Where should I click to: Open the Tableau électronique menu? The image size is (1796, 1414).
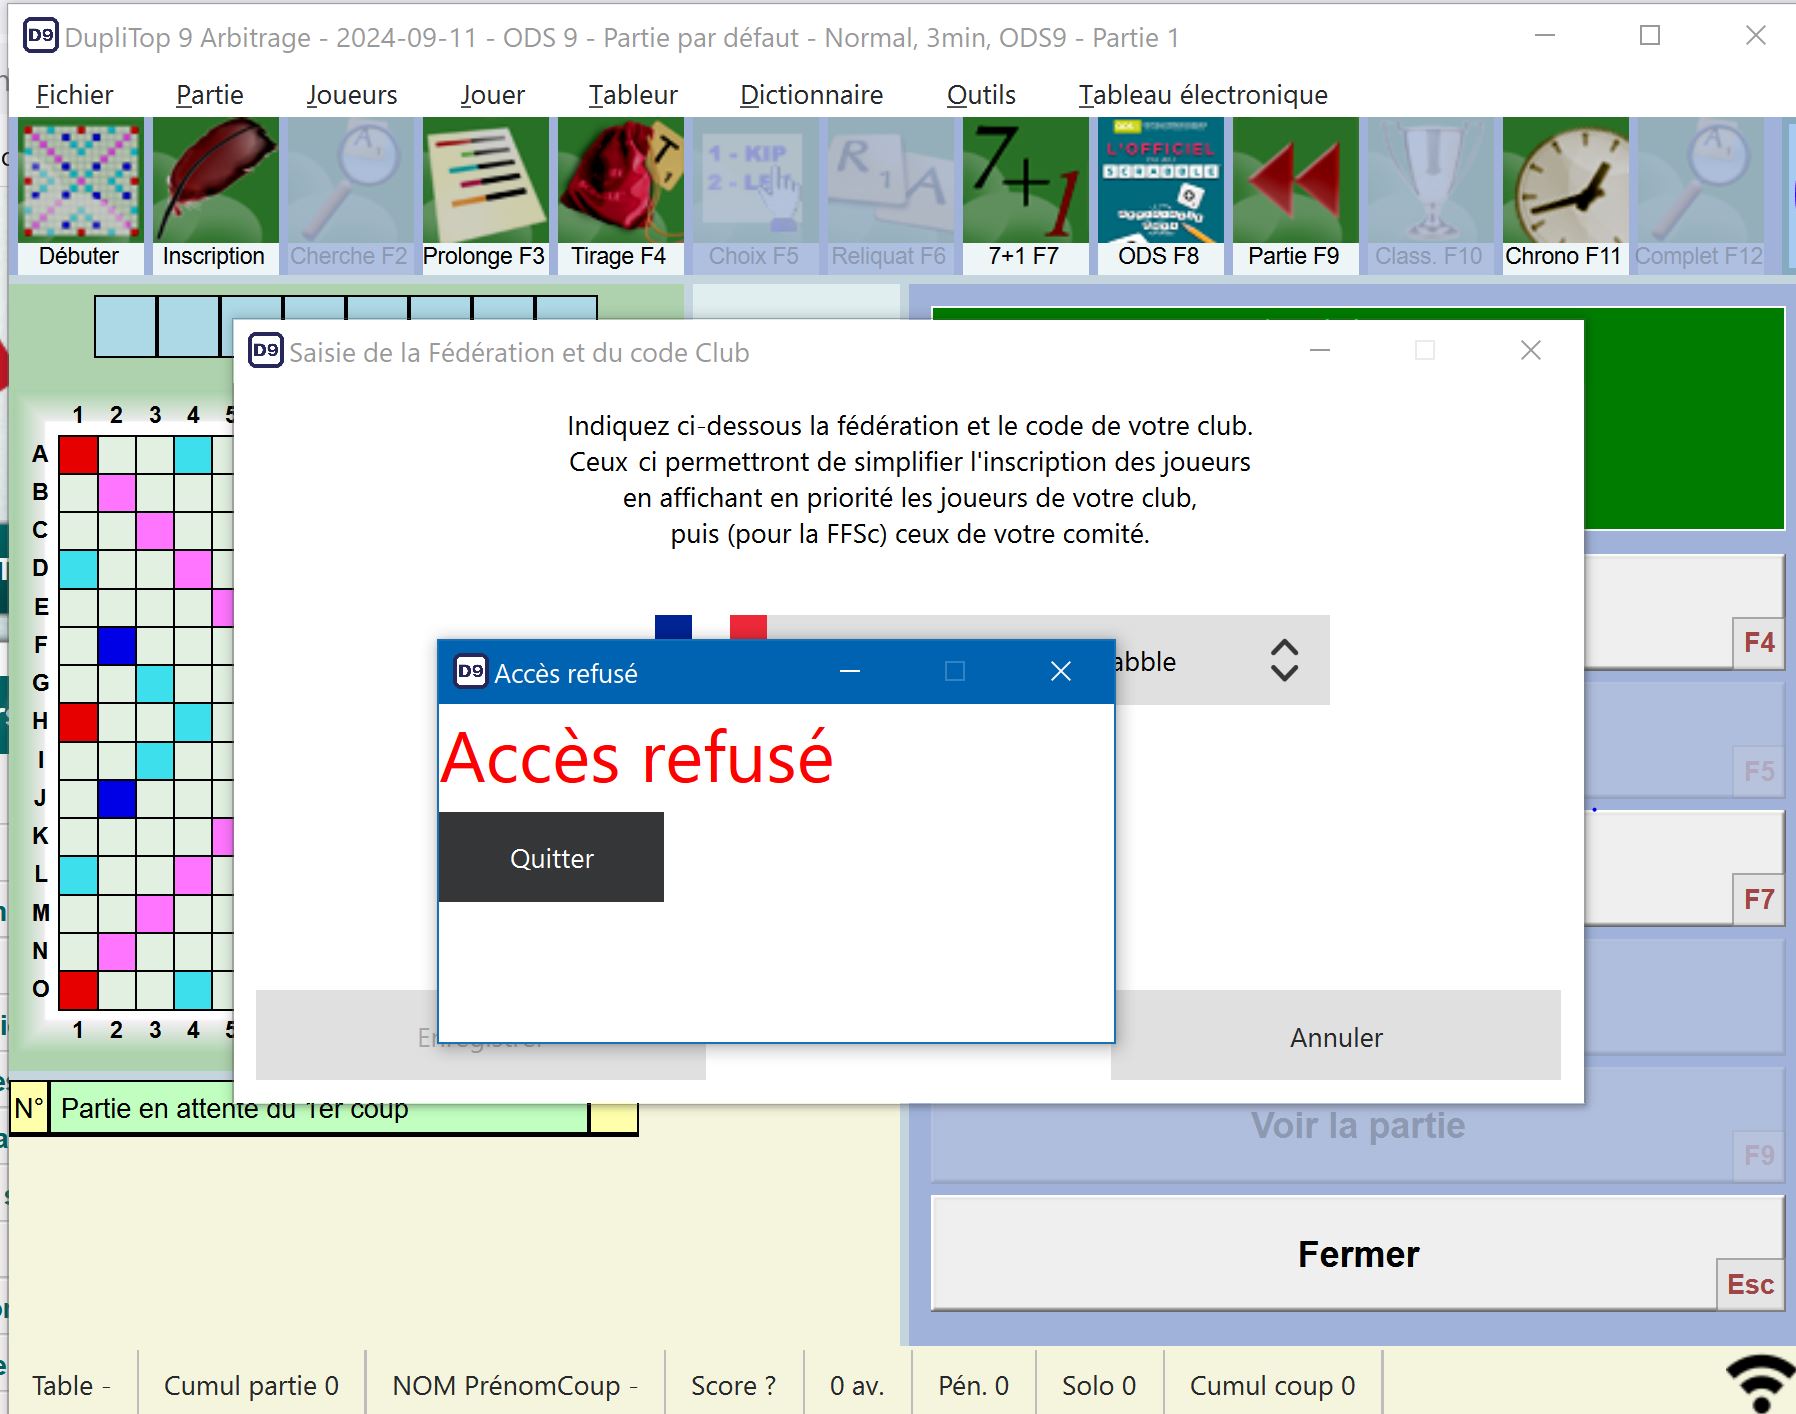(1203, 95)
